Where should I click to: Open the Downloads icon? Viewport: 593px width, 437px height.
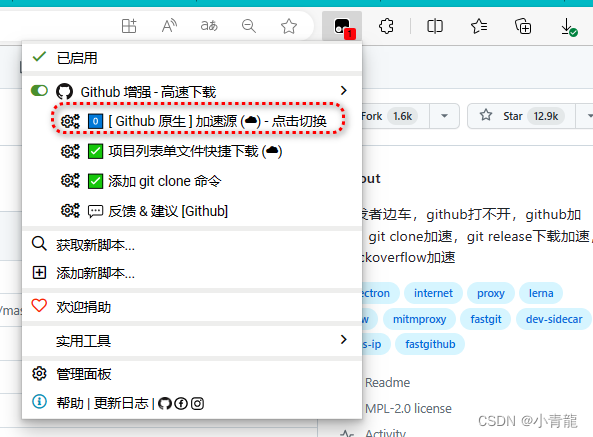[x=568, y=27]
